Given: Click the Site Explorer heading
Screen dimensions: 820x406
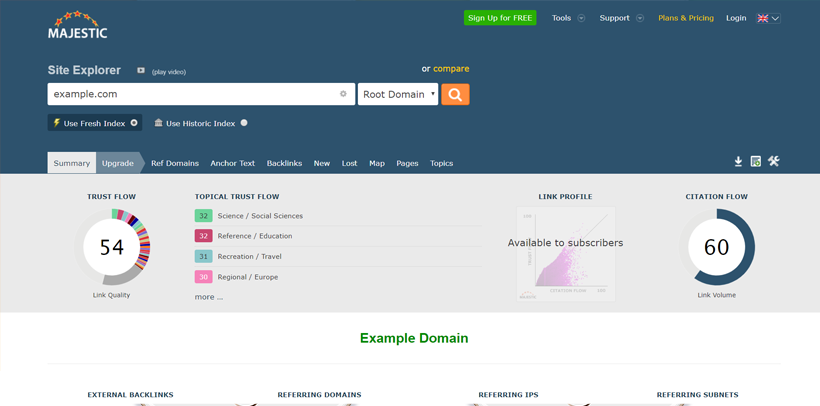Looking at the screenshot, I should click(84, 70).
